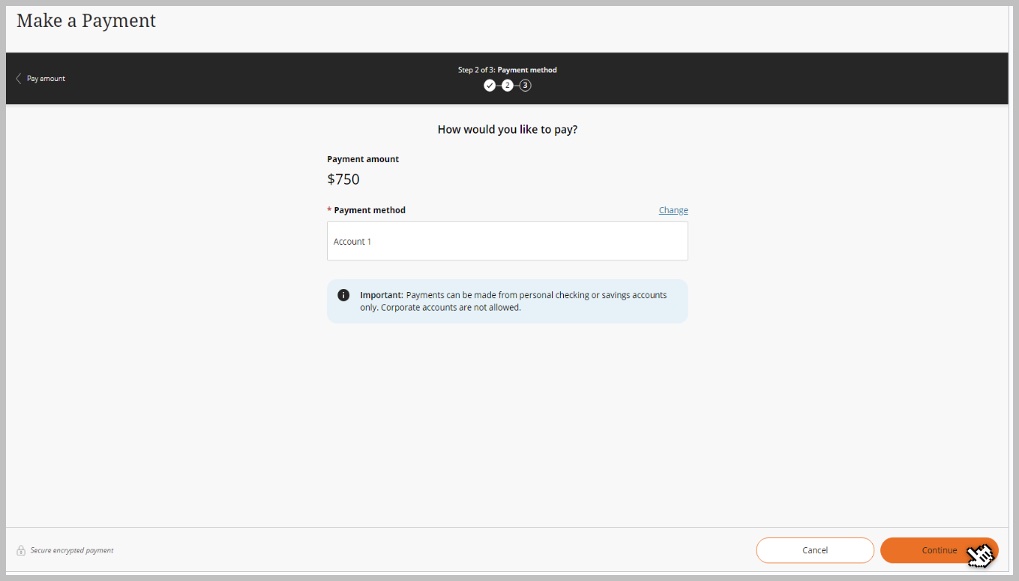Click the Step 2 of 3 header text
1019x581 pixels.
click(x=507, y=70)
